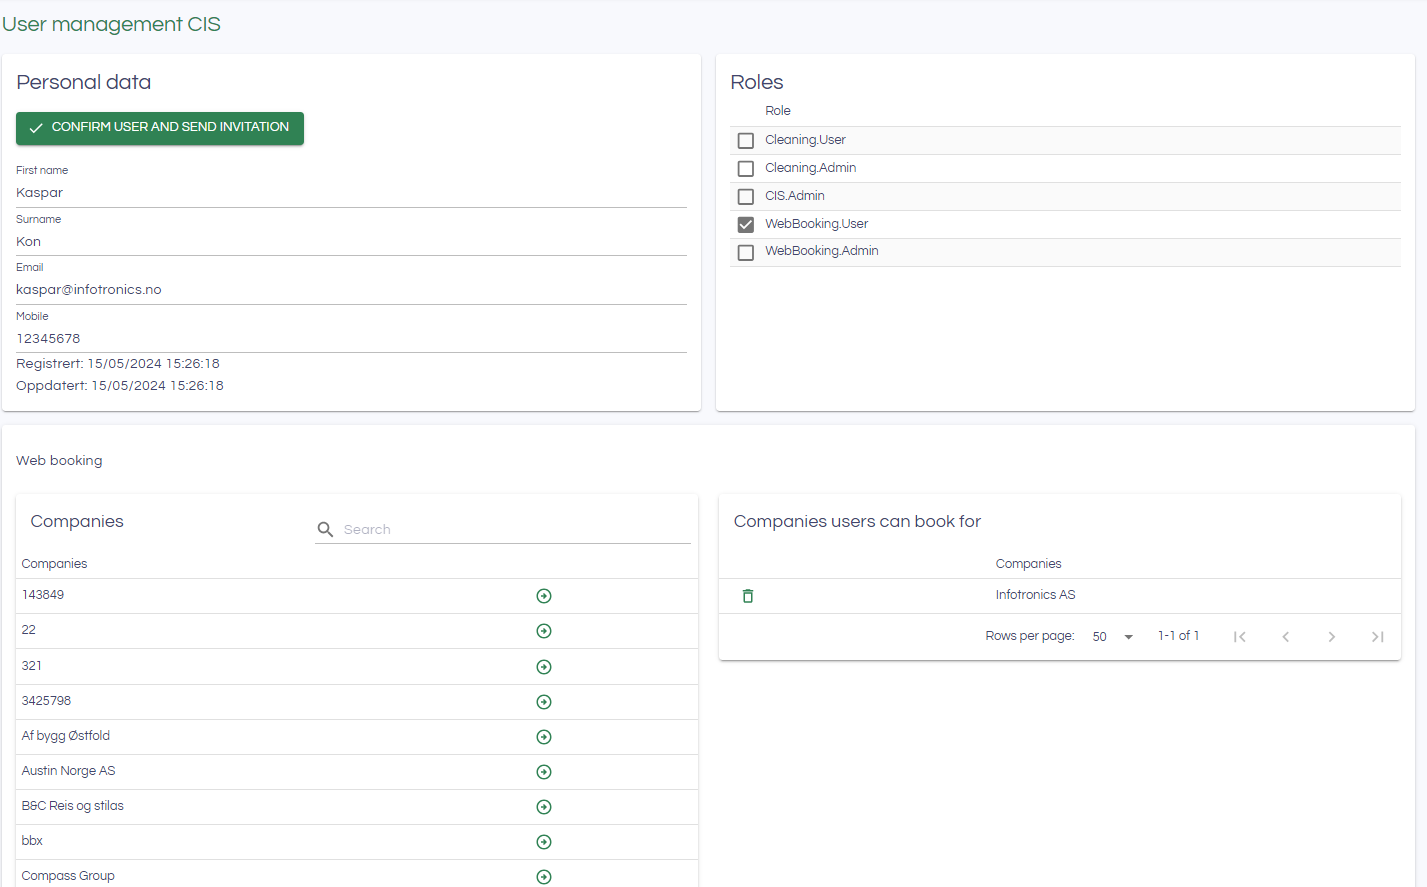Image resolution: width=1427 pixels, height=887 pixels.
Task: Confirm user and send invitation
Action: click(160, 128)
